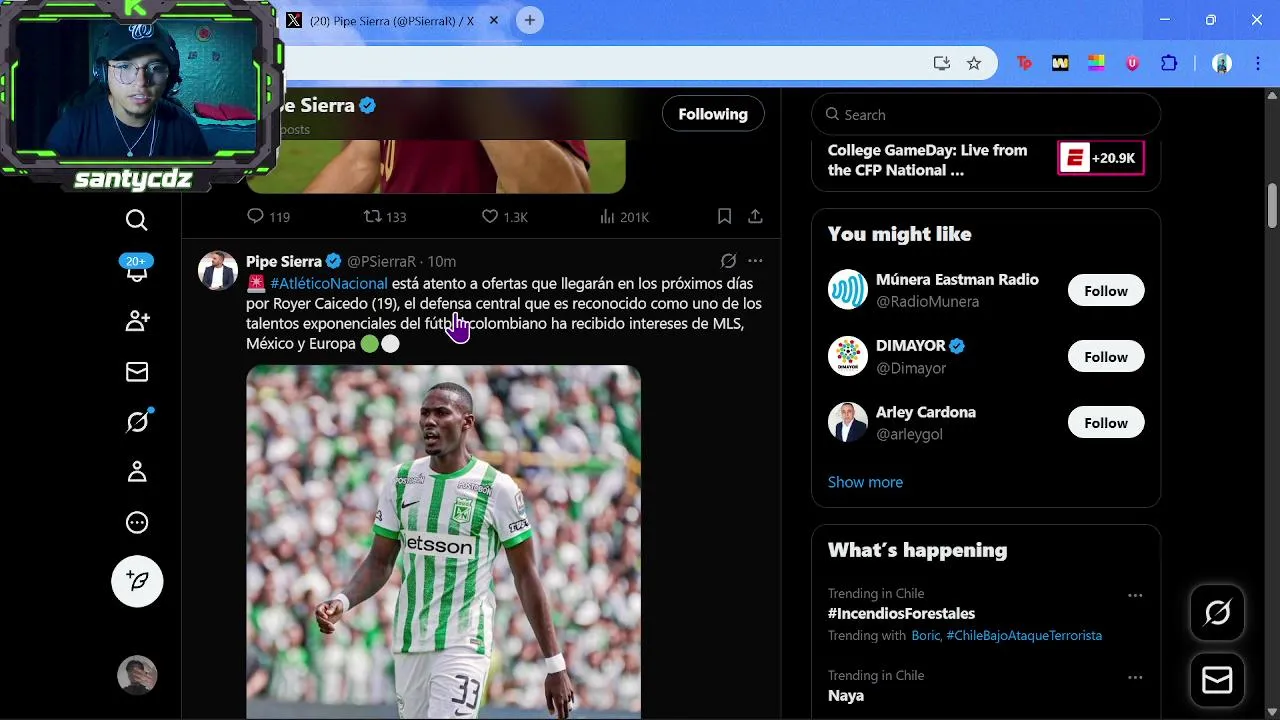Select the Pipe Sierra X browser tab
This screenshot has height=720, width=1280.
coord(392,20)
